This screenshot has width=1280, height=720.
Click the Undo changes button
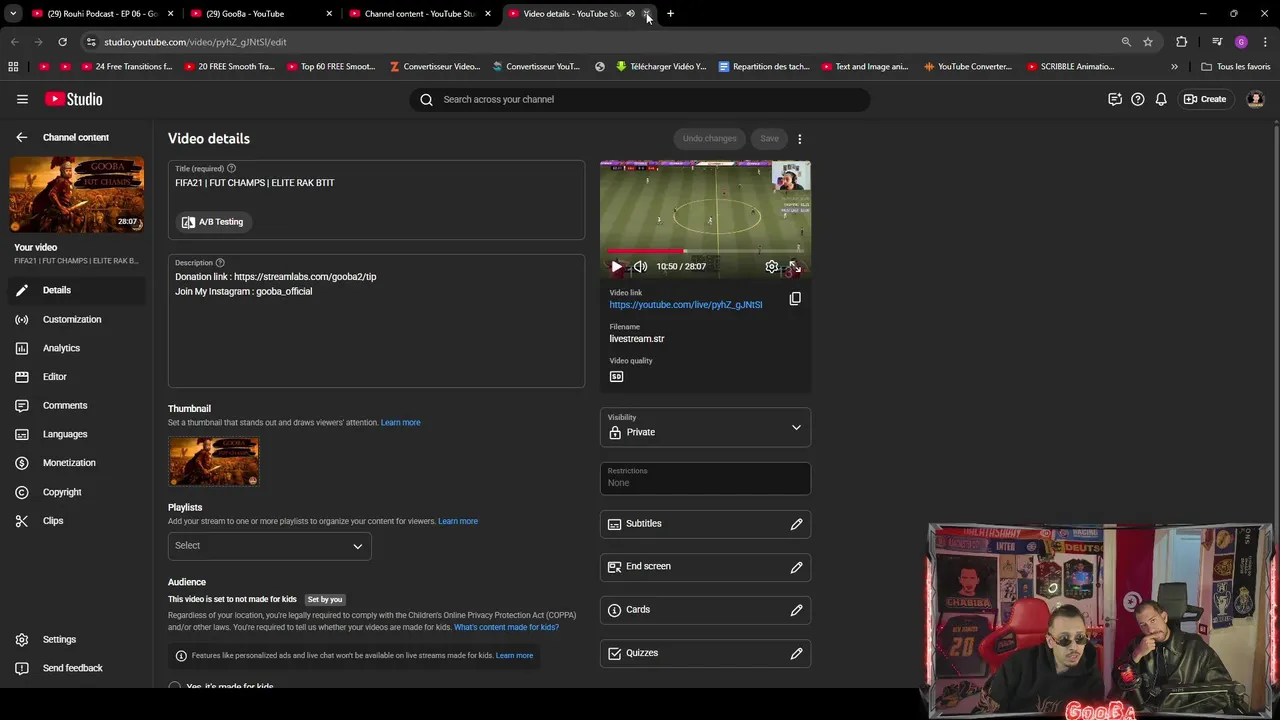click(709, 139)
